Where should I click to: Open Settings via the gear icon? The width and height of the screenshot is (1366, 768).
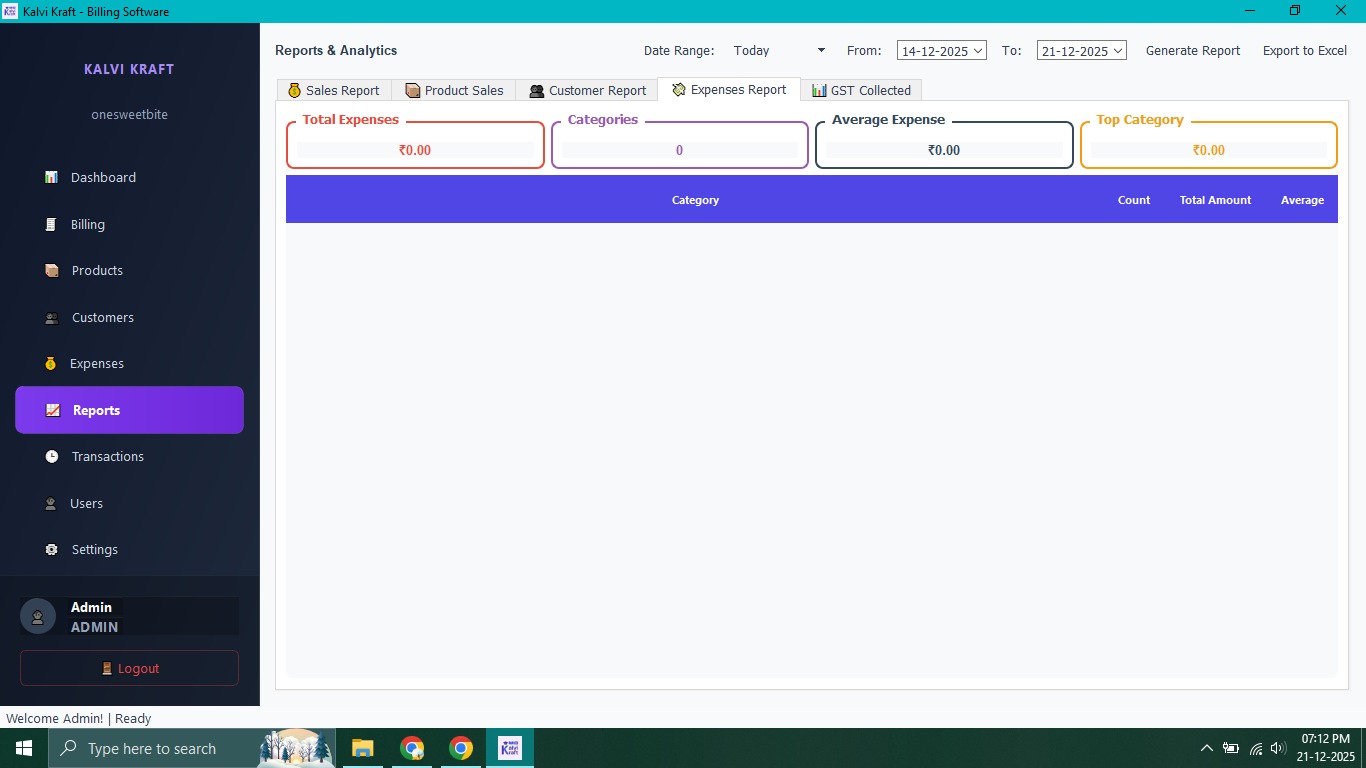tap(52, 550)
